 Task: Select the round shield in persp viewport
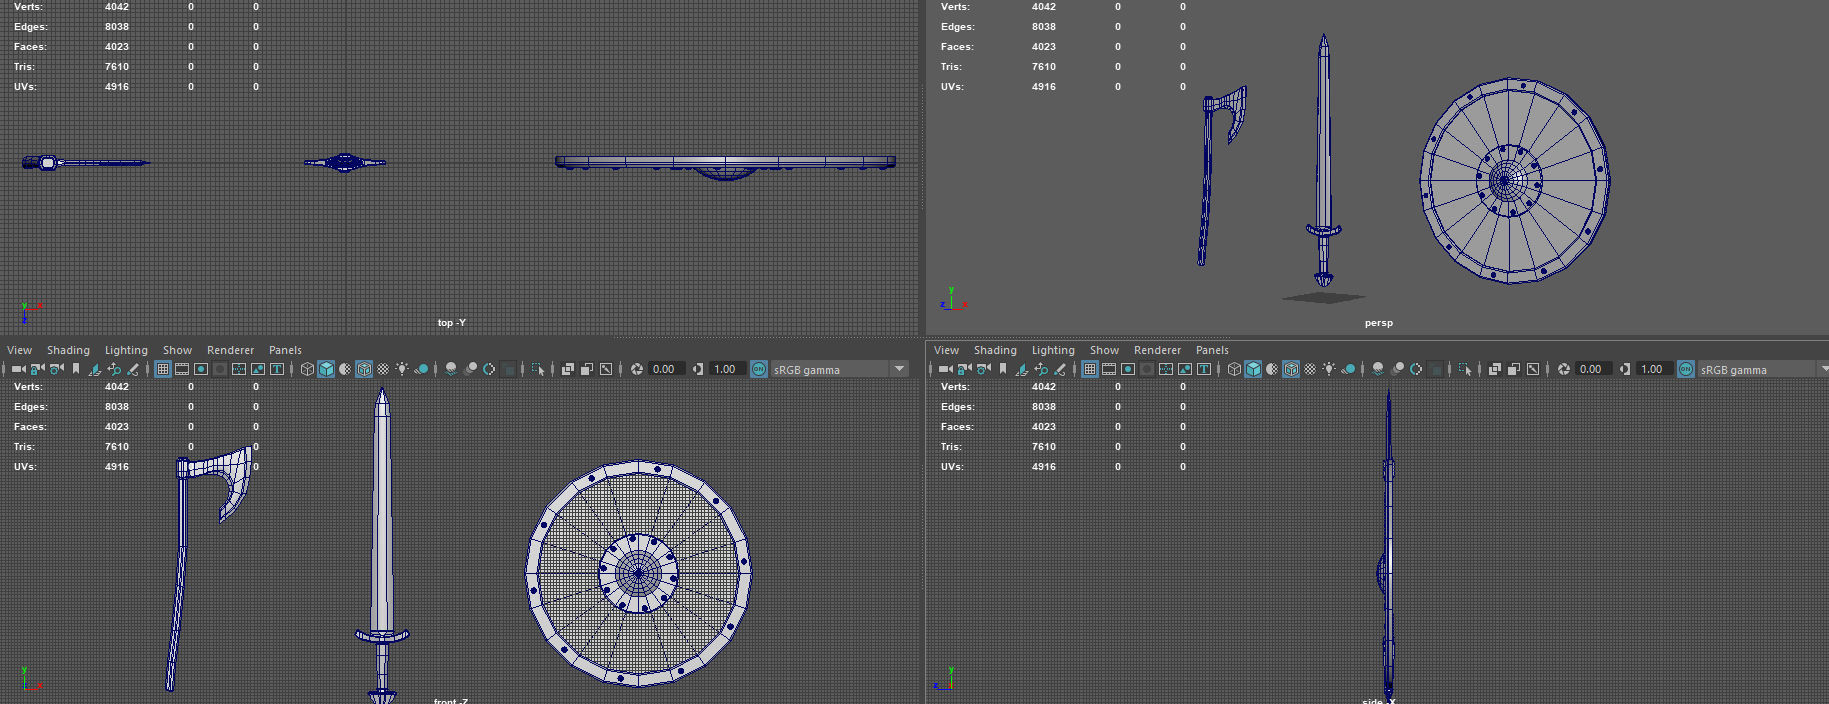(1514, 181)
